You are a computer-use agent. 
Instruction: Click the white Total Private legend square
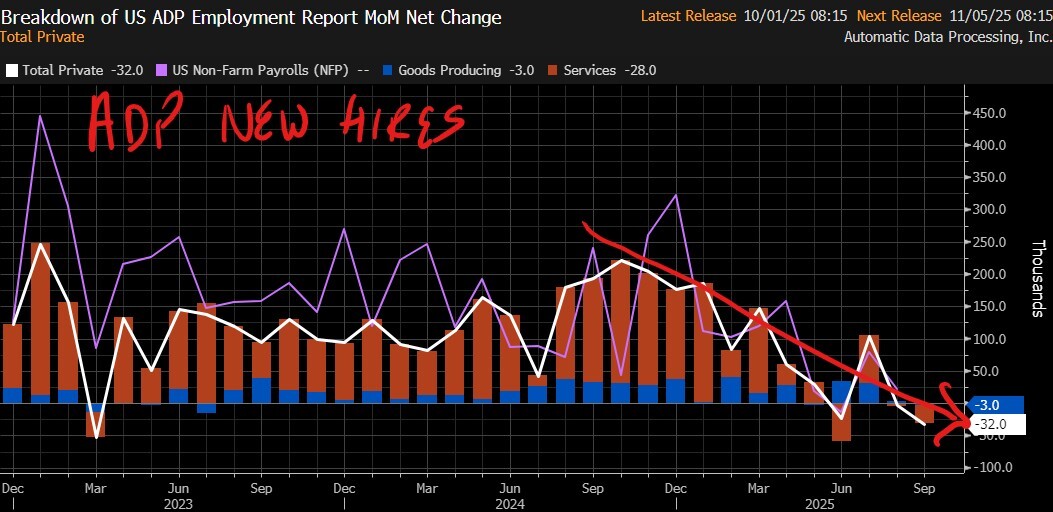coord(12,71)
